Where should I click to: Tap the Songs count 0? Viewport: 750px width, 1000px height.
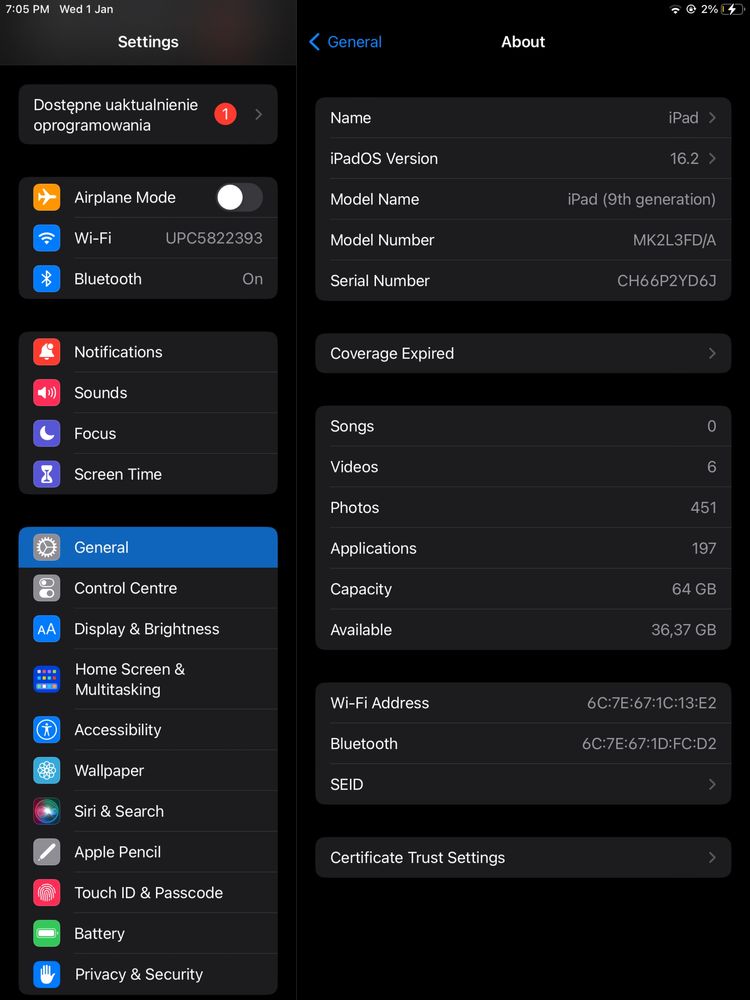click(x=712, y=426)
